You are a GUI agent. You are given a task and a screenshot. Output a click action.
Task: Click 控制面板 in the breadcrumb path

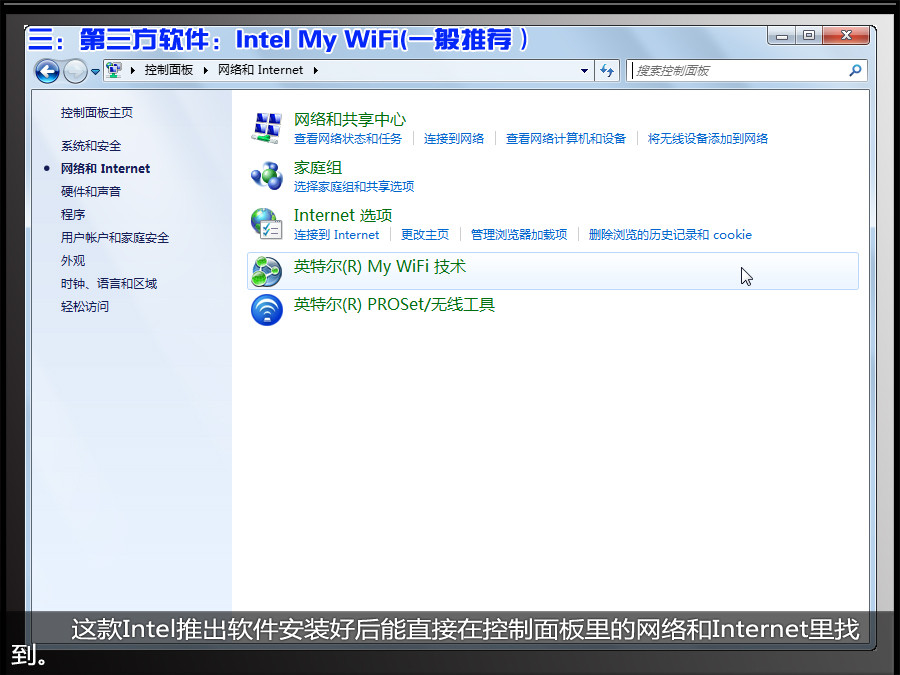pyautogui.click(x=169, y=71)
